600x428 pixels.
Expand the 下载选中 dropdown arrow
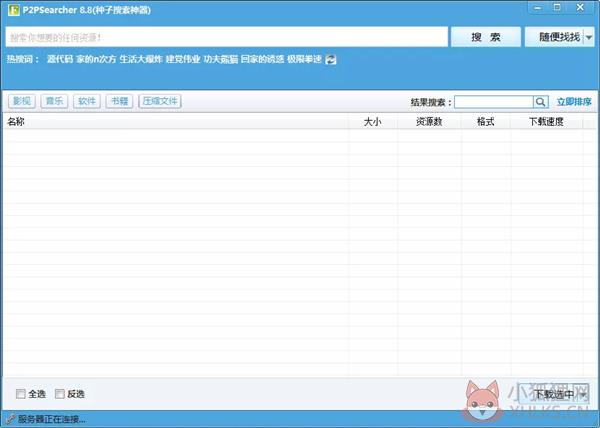(x=583, y=394)
